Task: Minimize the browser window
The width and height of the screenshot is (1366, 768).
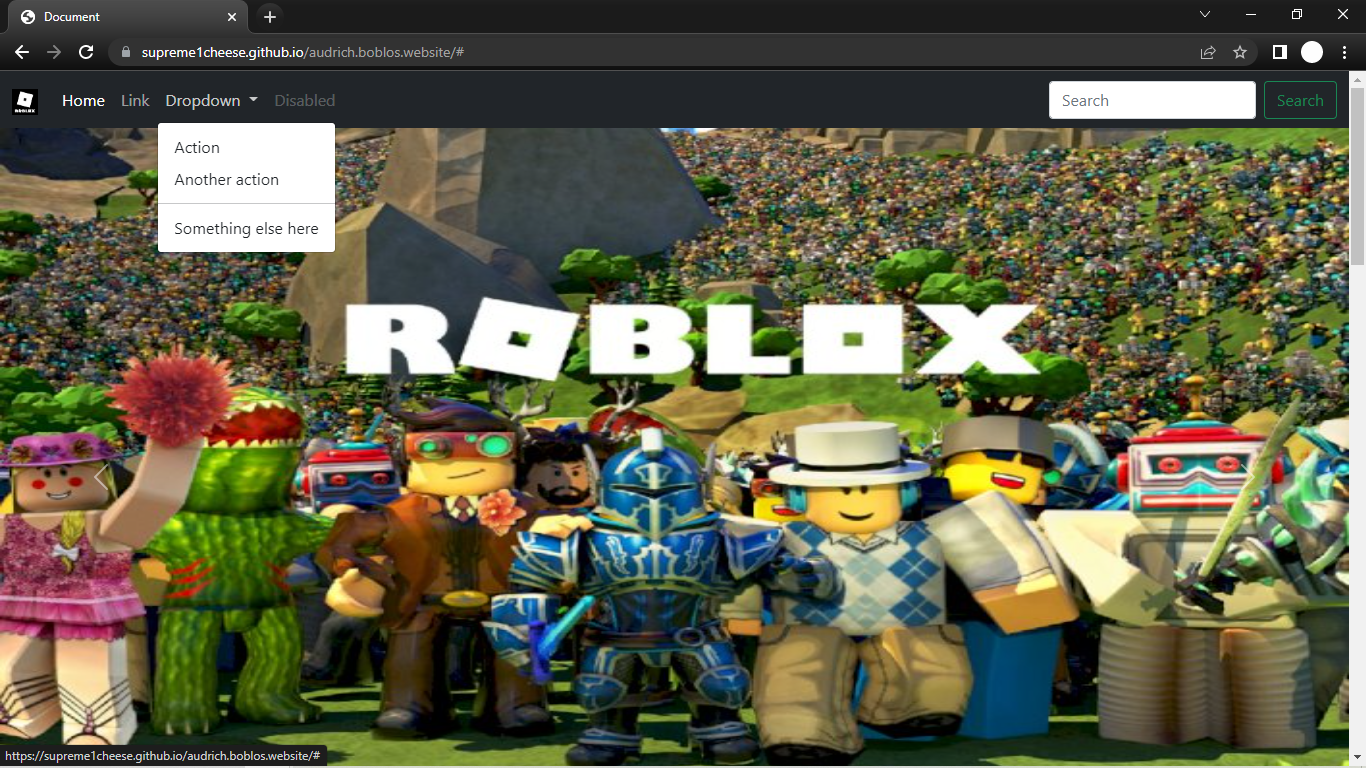Action: click(x=1250, y=14)
